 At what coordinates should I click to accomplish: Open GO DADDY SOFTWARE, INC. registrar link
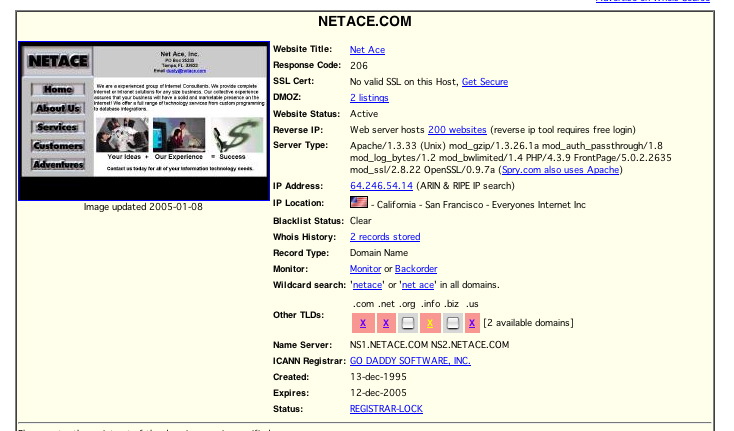pyautogui.click(x=410, y=360)
